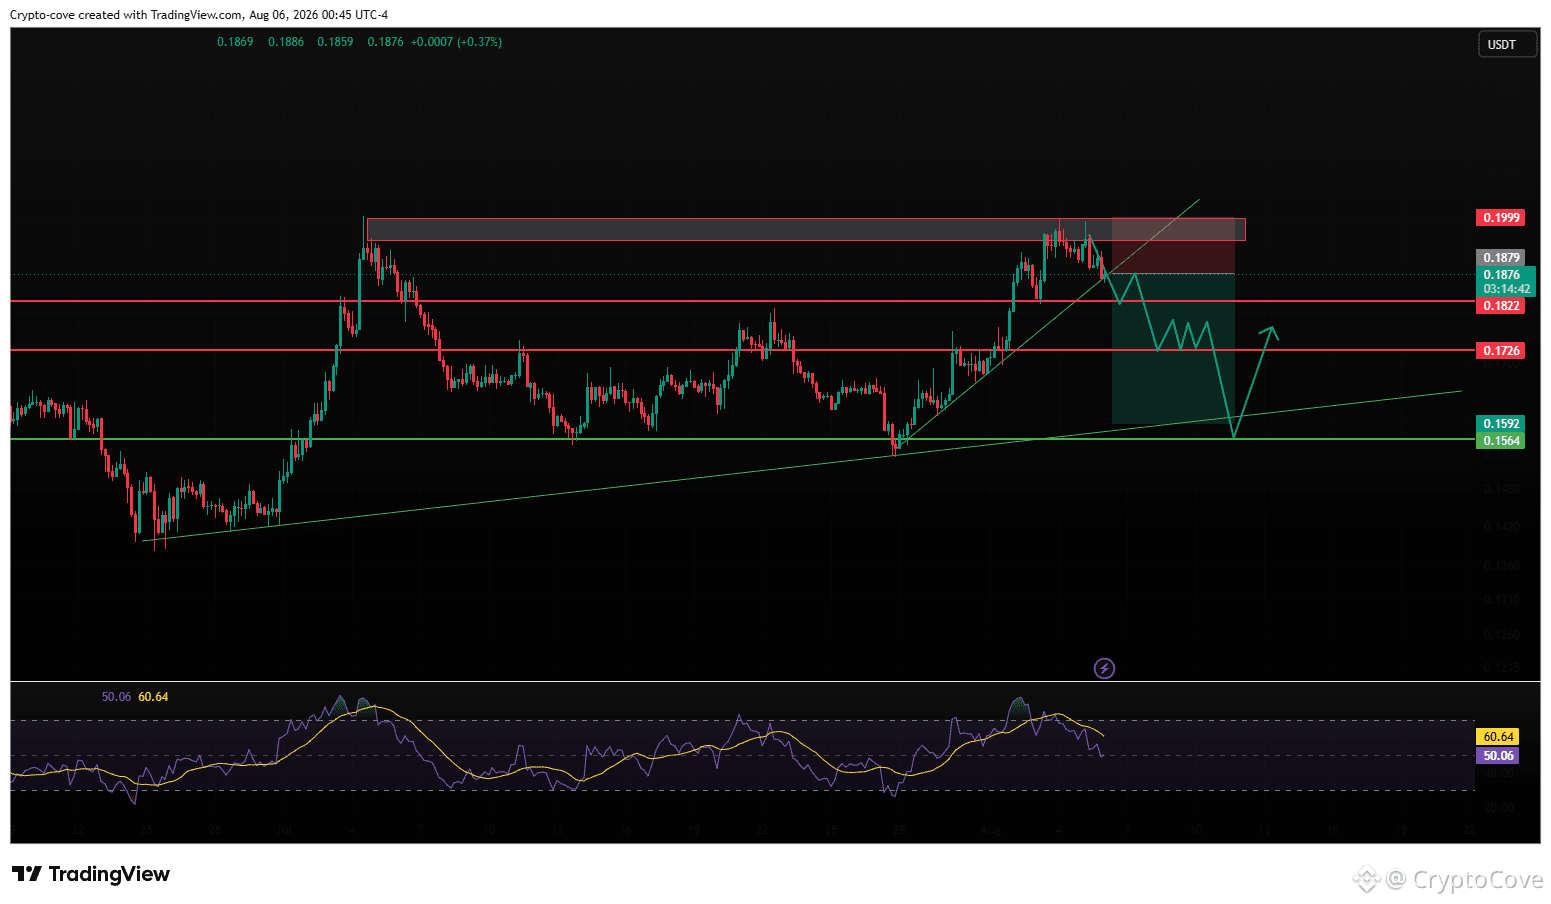Select the grey 0.1879 price label
This screenshot has width=1551, height=904.
click(1500, 258)
